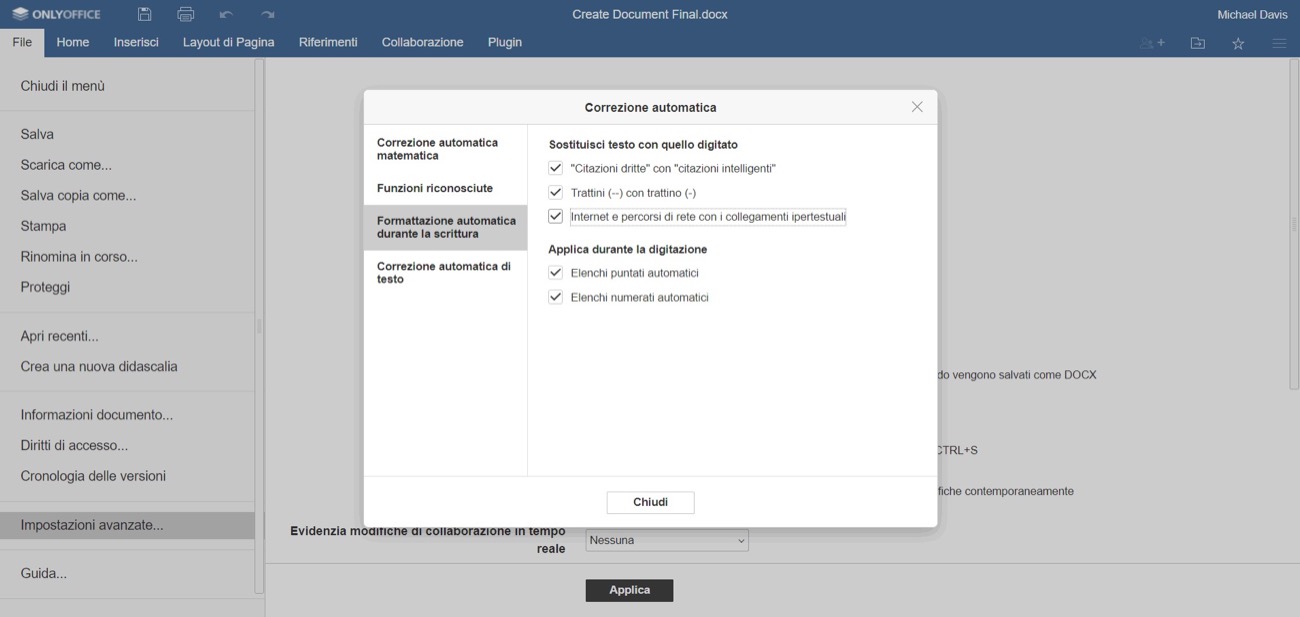Mark document as favorite with star icon
The width and height of the screenshot is (1300, 617).
pyautogui.click(x=1238, y=43)
